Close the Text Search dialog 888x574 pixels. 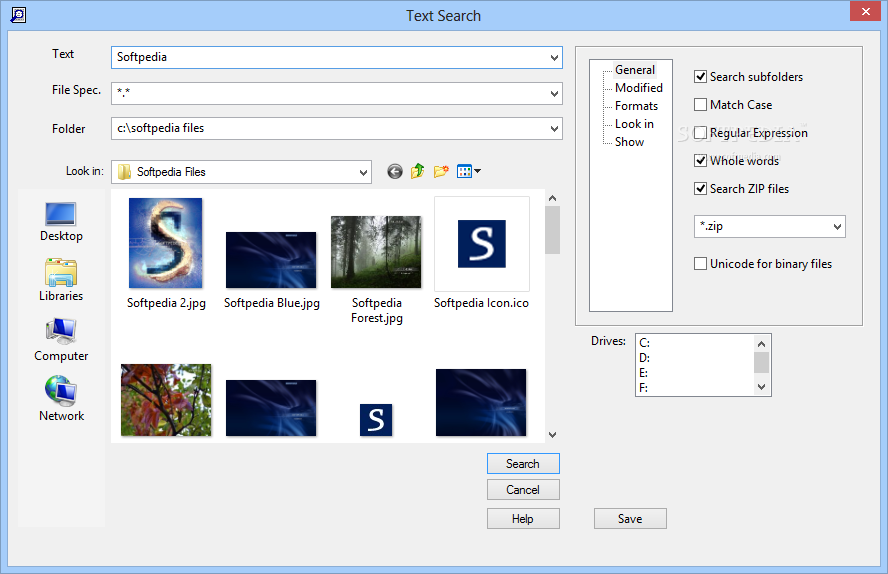click(865, 11)
